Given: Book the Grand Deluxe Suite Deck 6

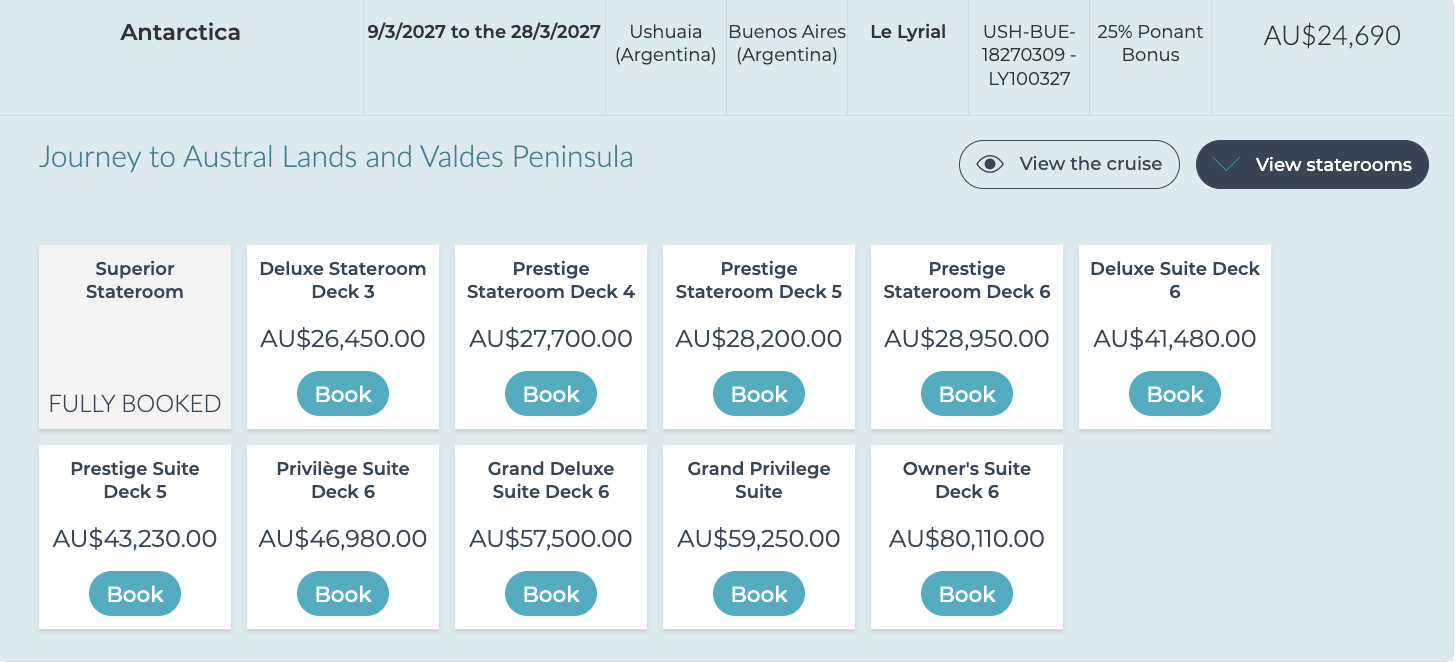Looking at the screenshot, I should [550, 594].
